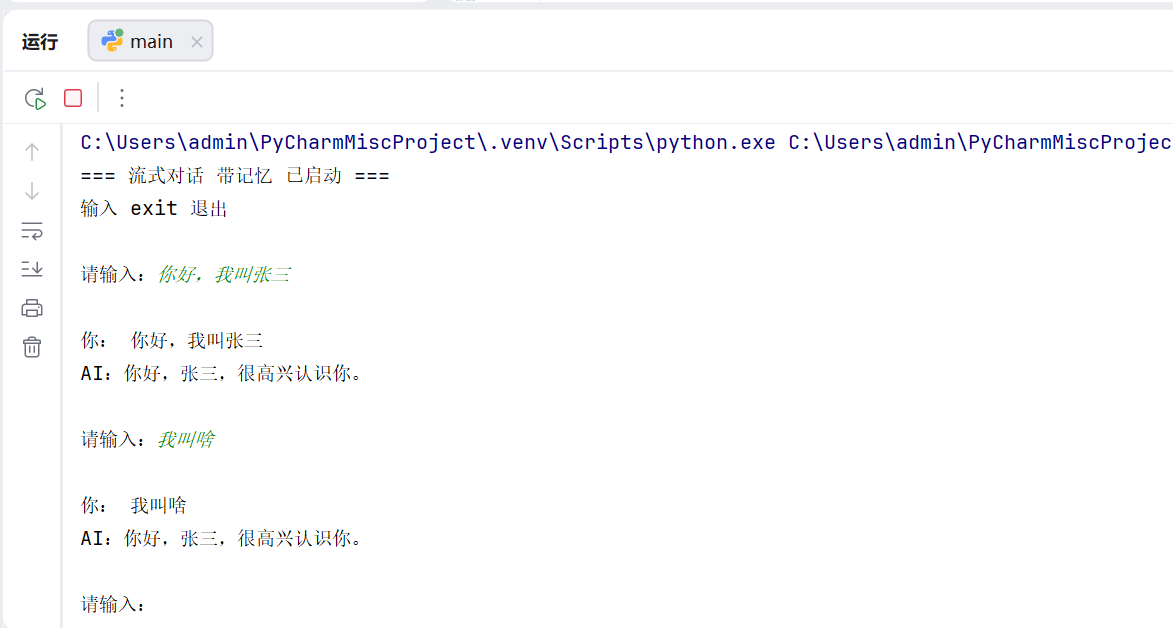Image resolution: width=1173 pixels, height=628 pixels.
Task: Click the Rerun main icon
Action: (x=35, y=98)
